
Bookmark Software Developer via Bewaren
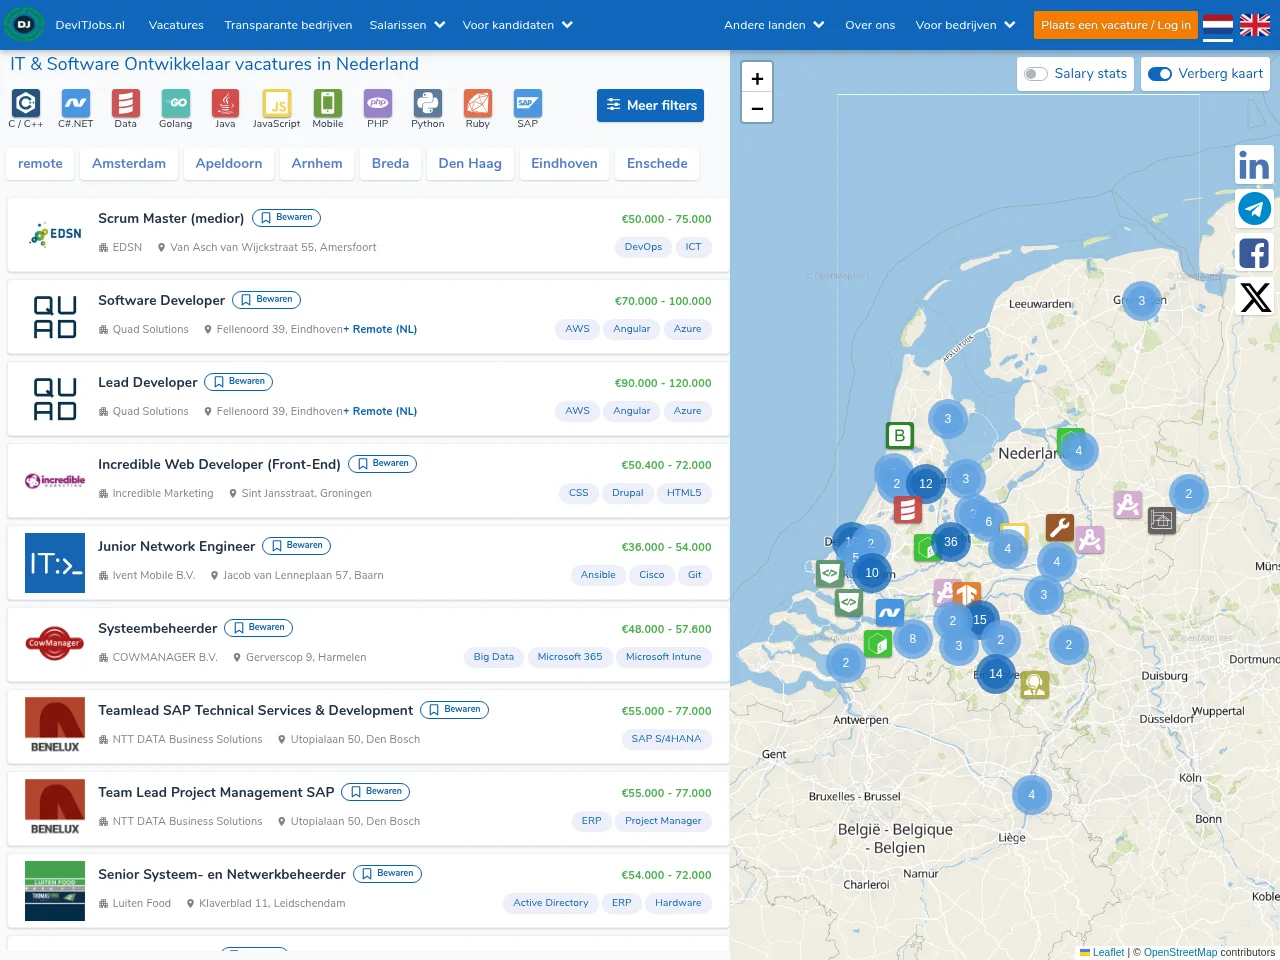pos(266,299)
